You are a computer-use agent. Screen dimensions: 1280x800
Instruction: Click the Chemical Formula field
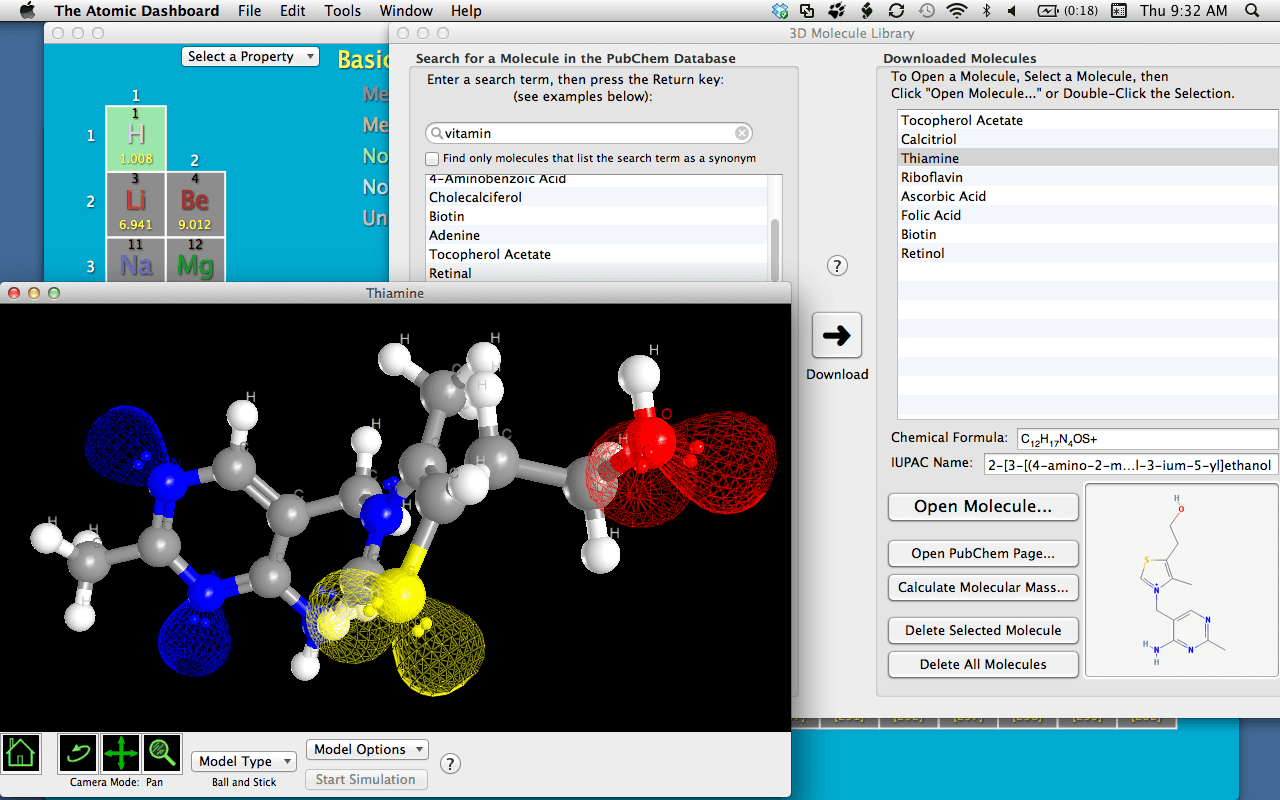coord(1147,439)
